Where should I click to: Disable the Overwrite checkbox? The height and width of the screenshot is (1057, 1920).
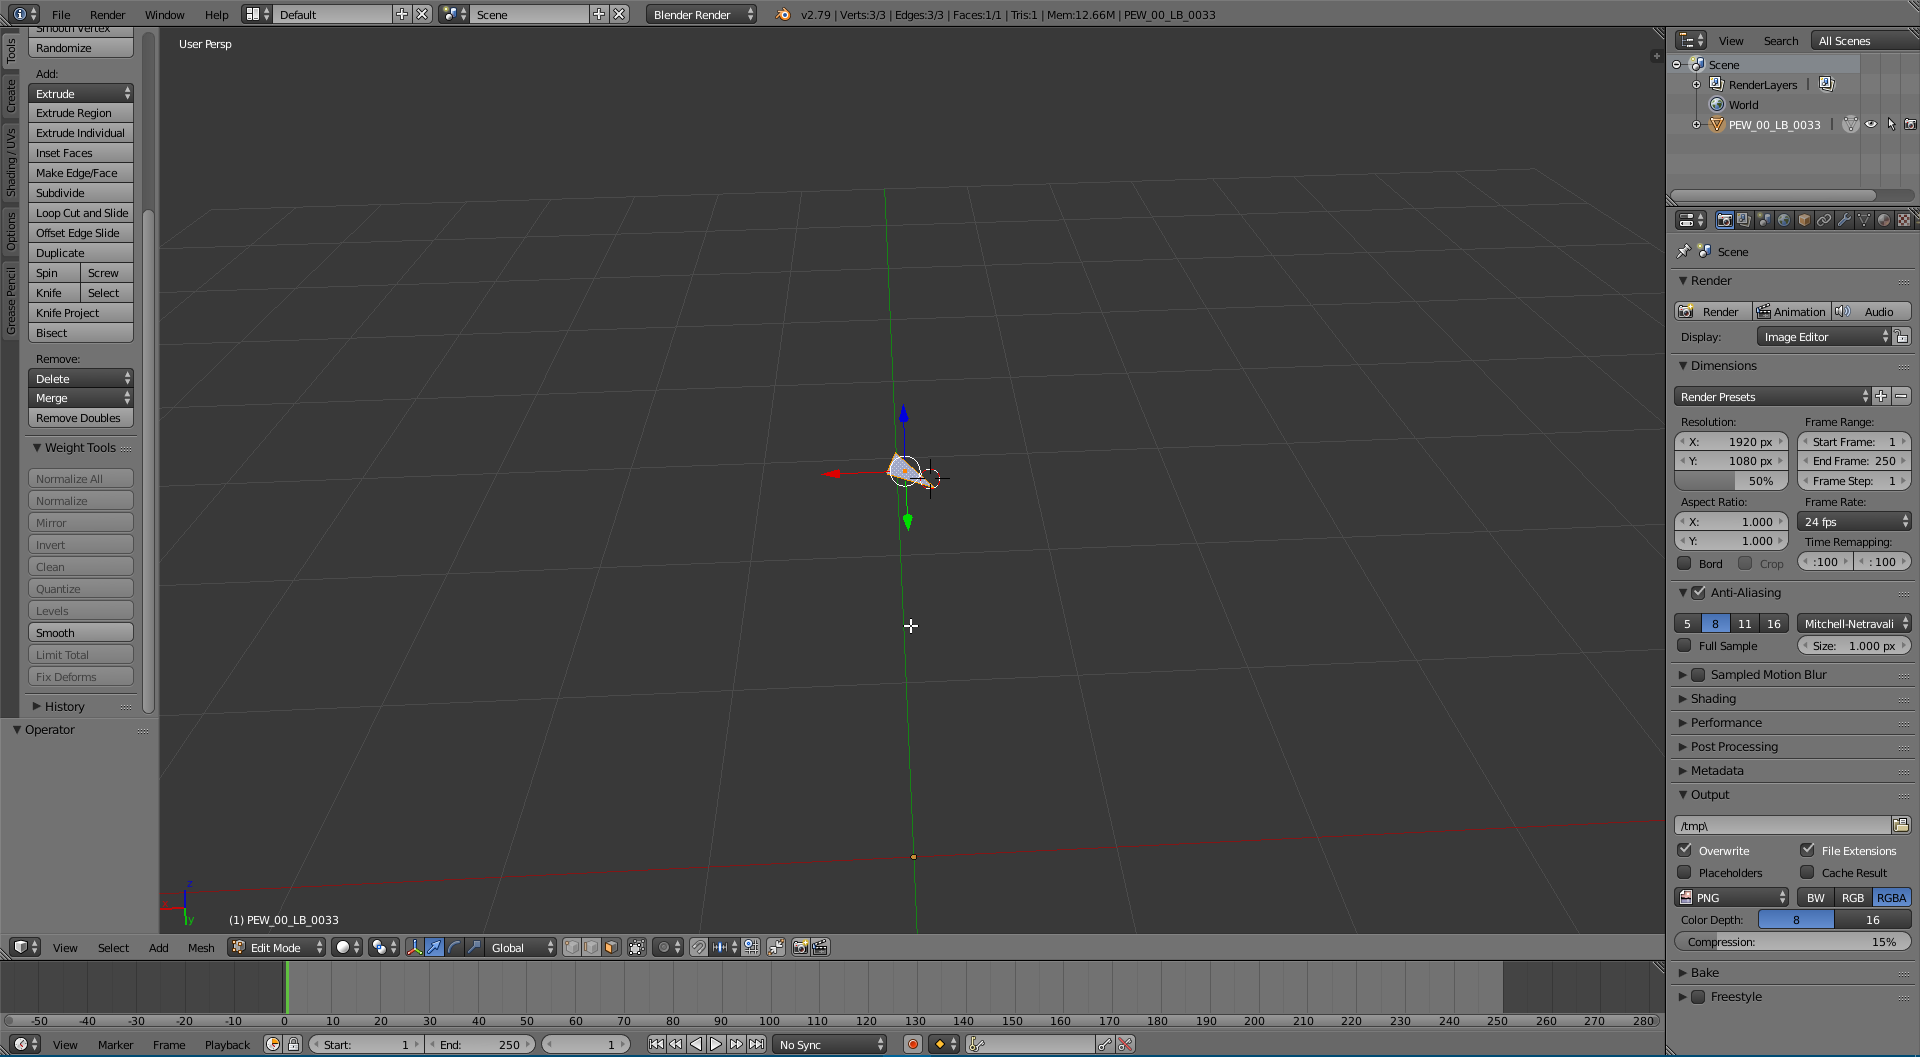pos(1685,850)
